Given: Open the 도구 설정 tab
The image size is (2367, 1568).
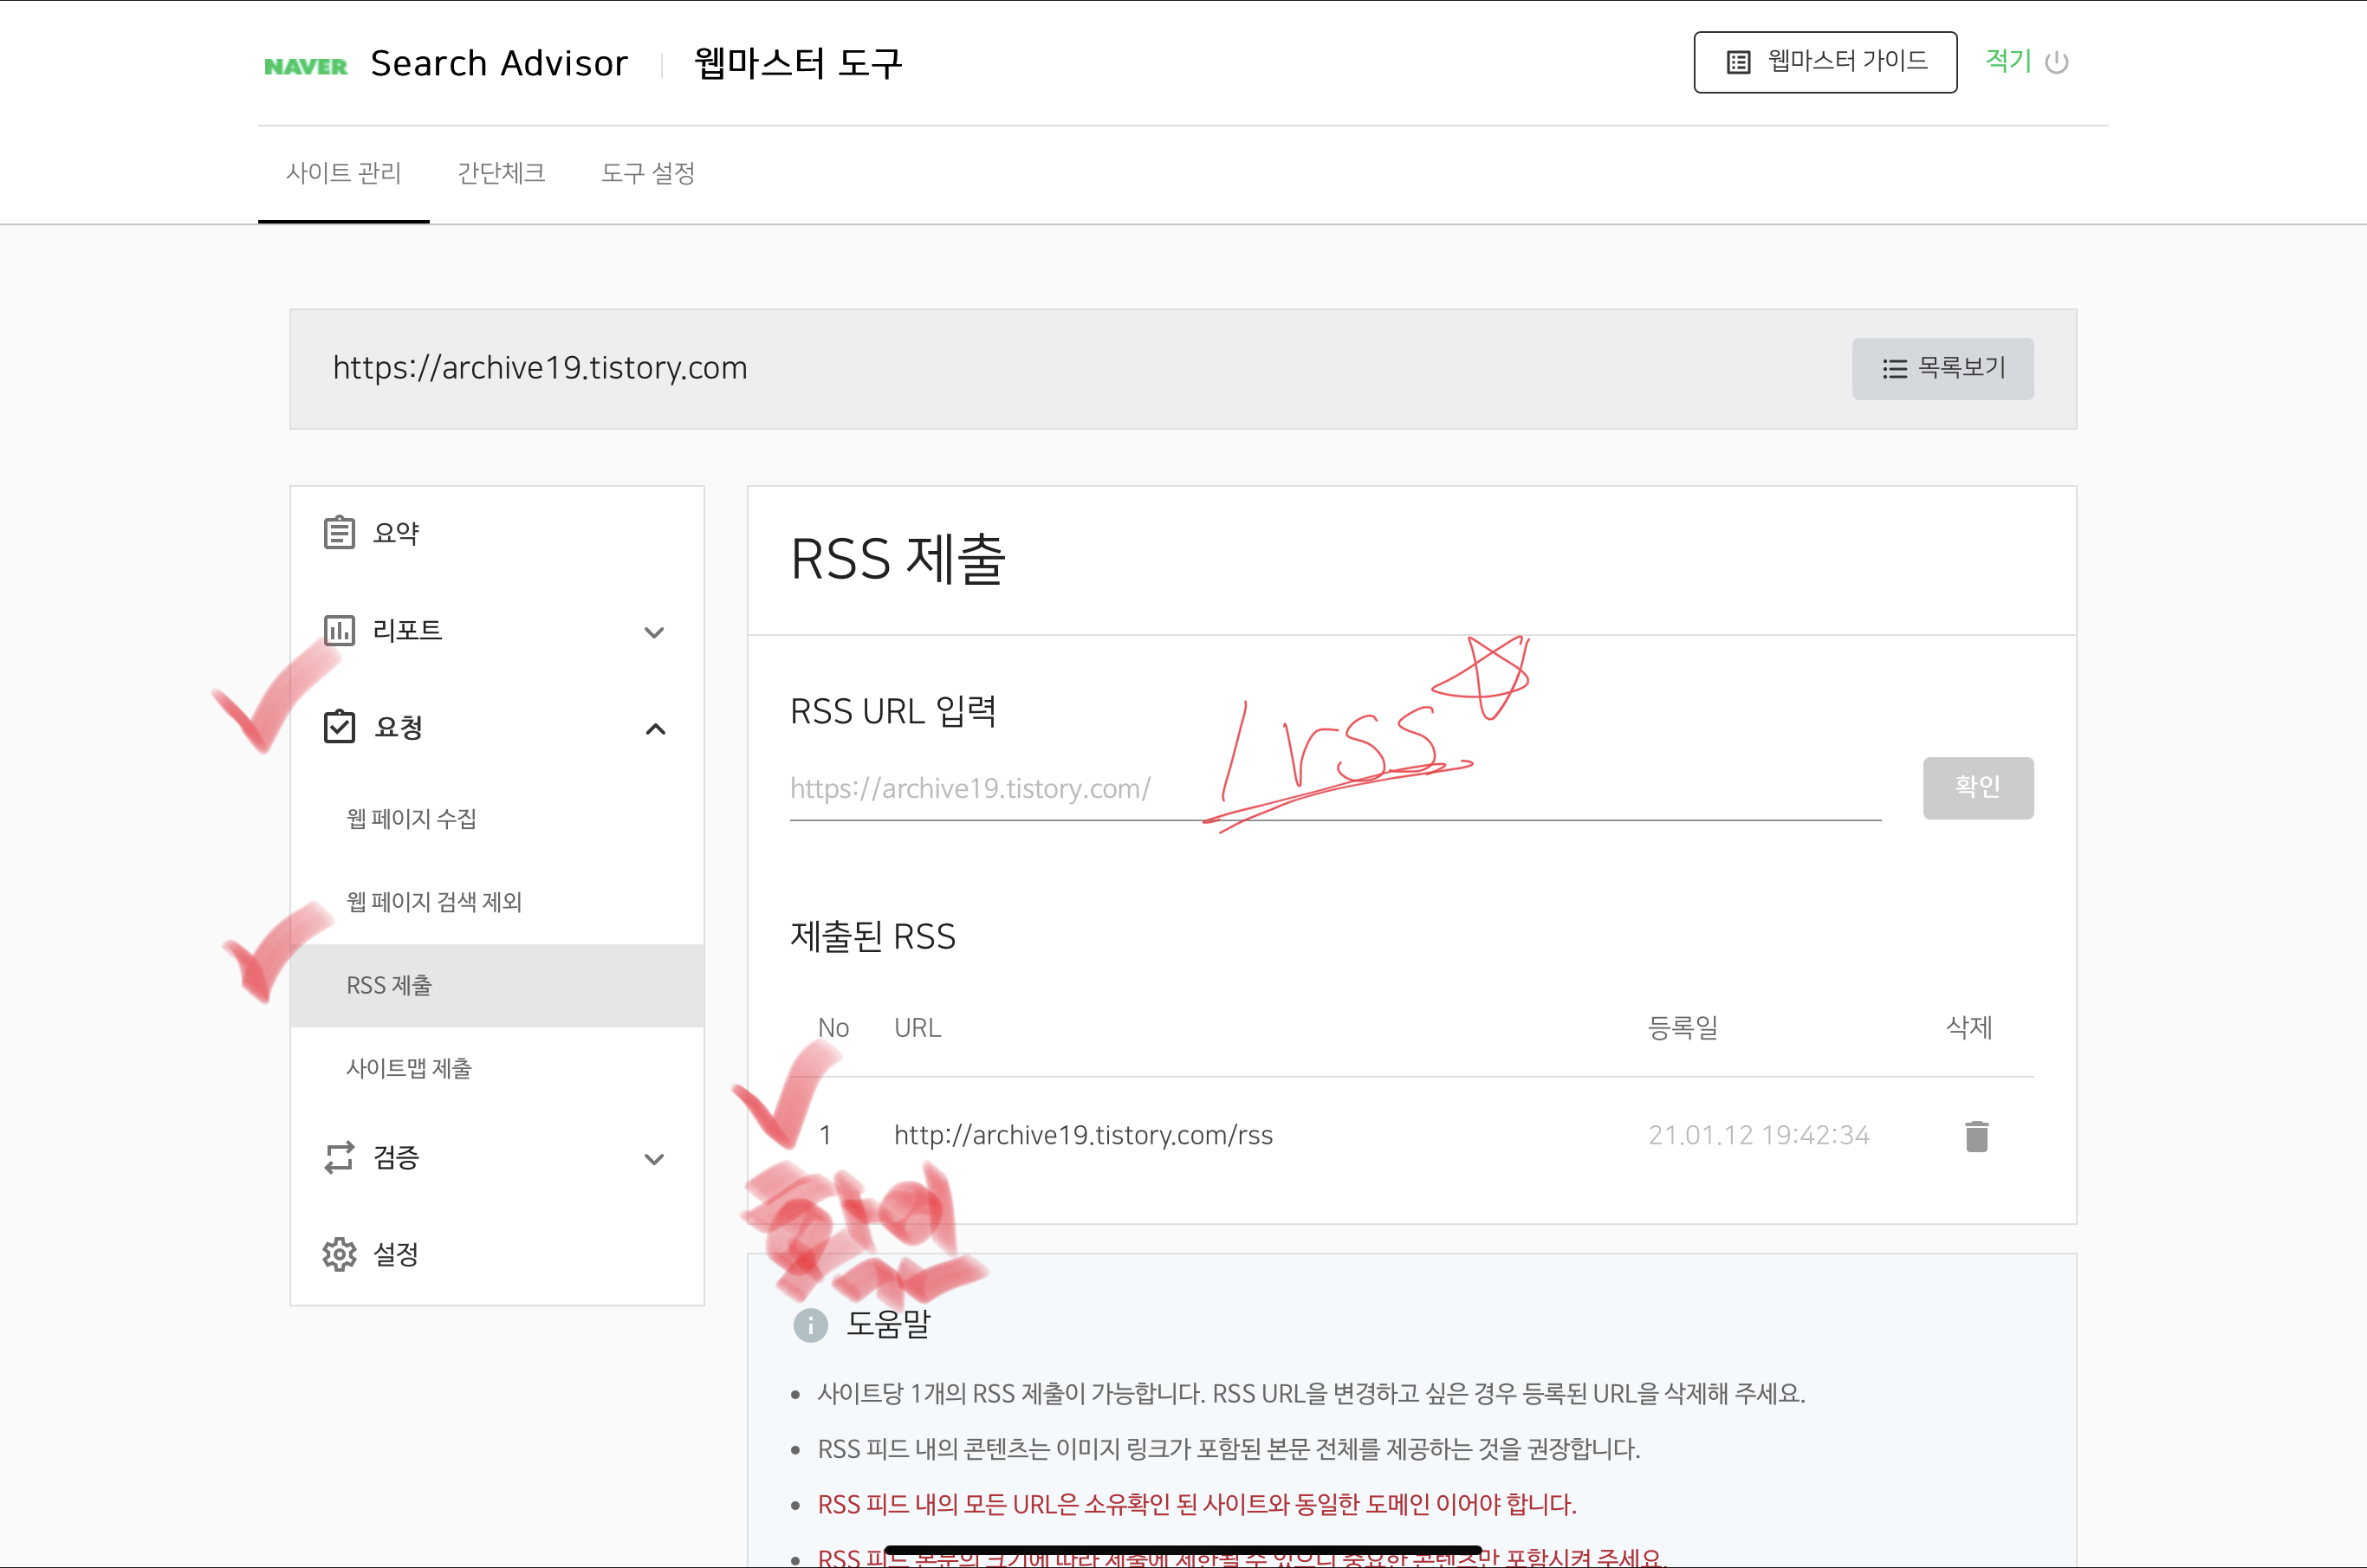Looking at the screenshot, I should [x=648, y=173].
